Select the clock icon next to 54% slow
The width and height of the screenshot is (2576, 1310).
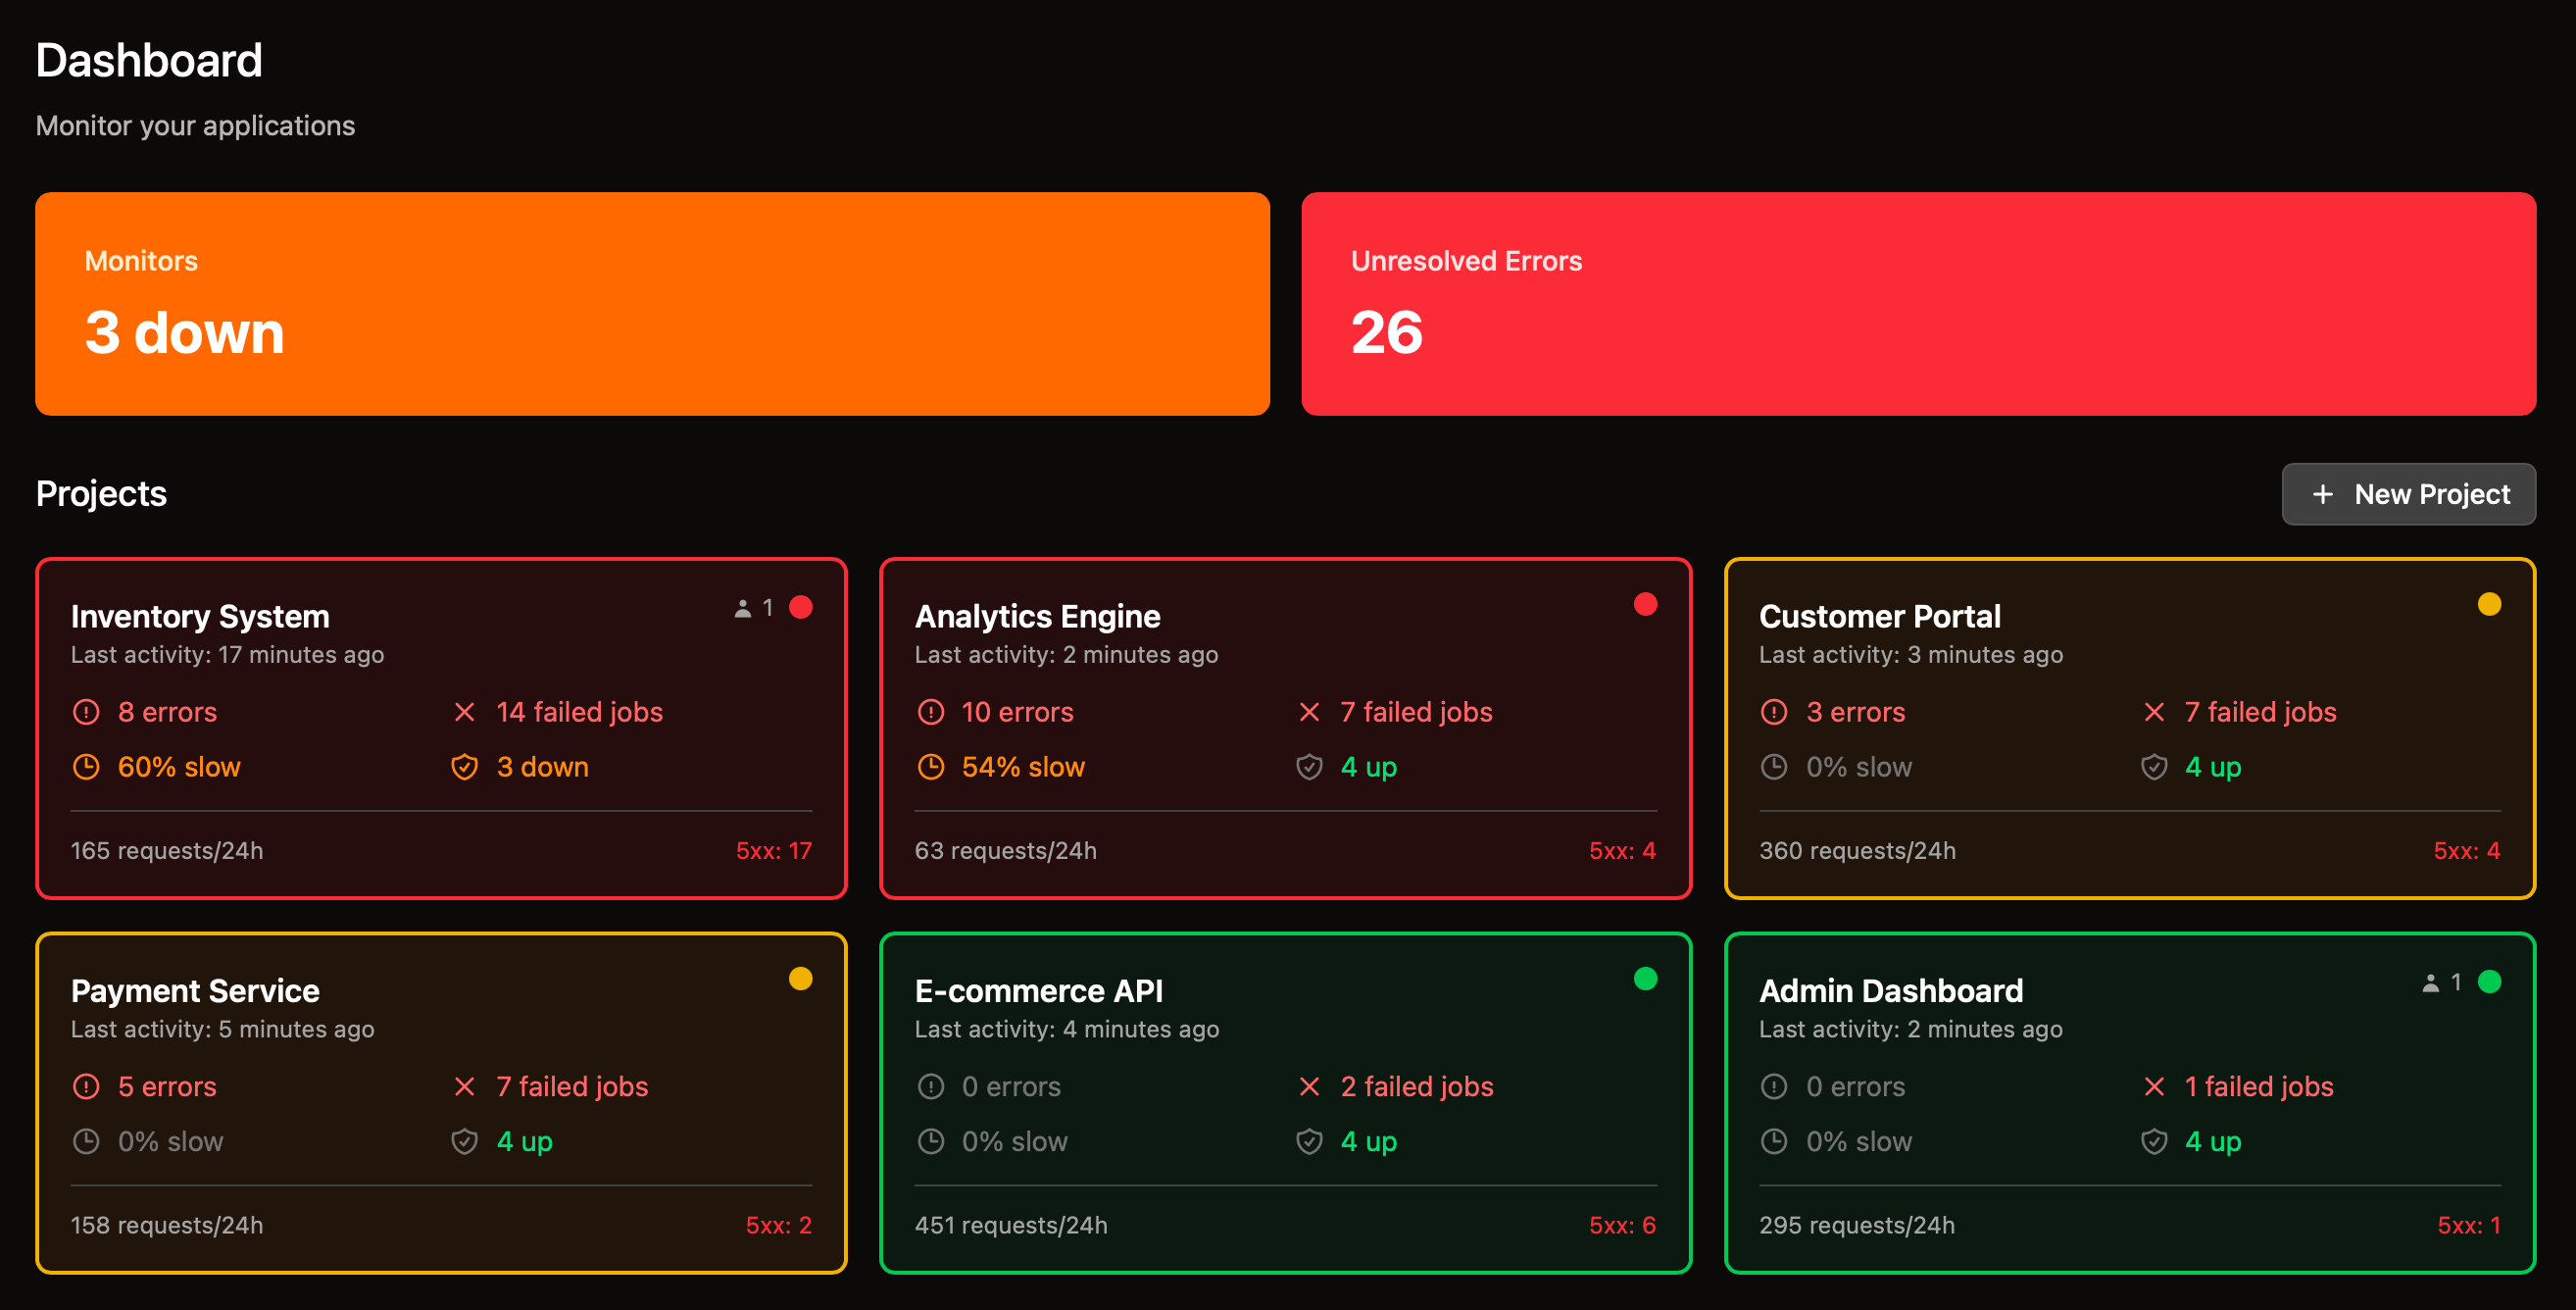930,767
